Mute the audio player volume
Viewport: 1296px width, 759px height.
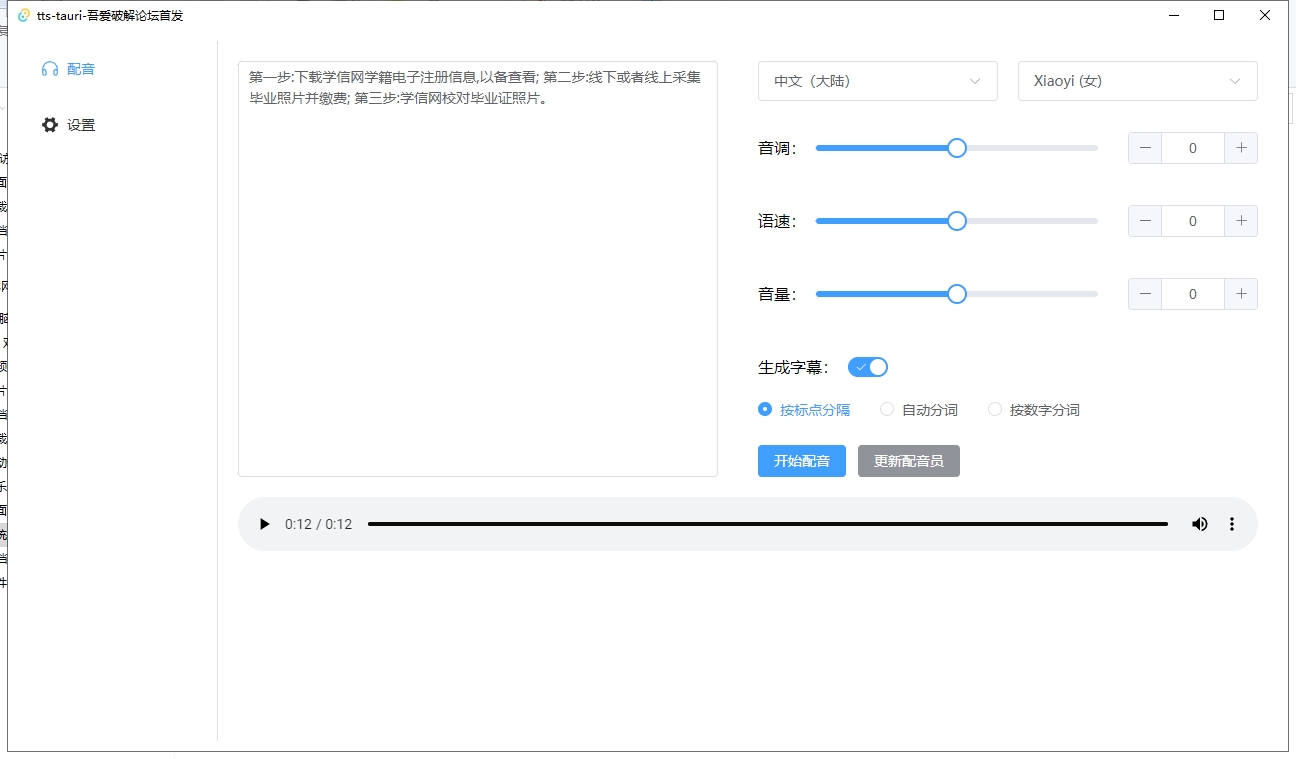point(1199,523)
